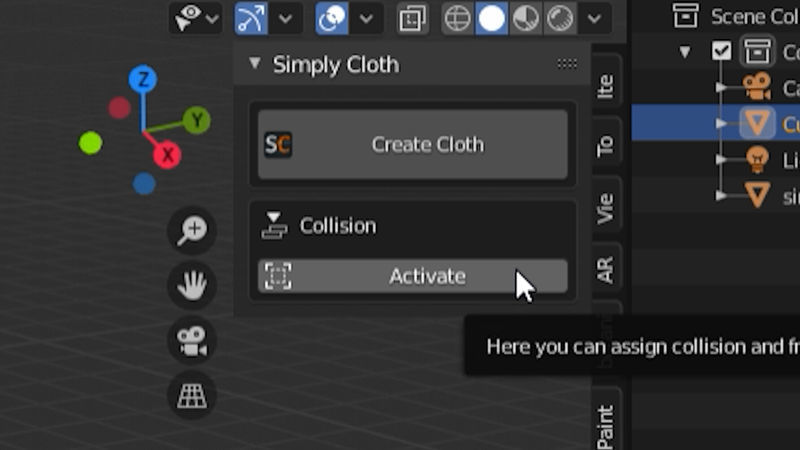The height and width of the screenshot is (450, 800).
Task: Click the bottom mesh triangle icon in outliner
Action: pyautogui.click(x=757, y=195)
